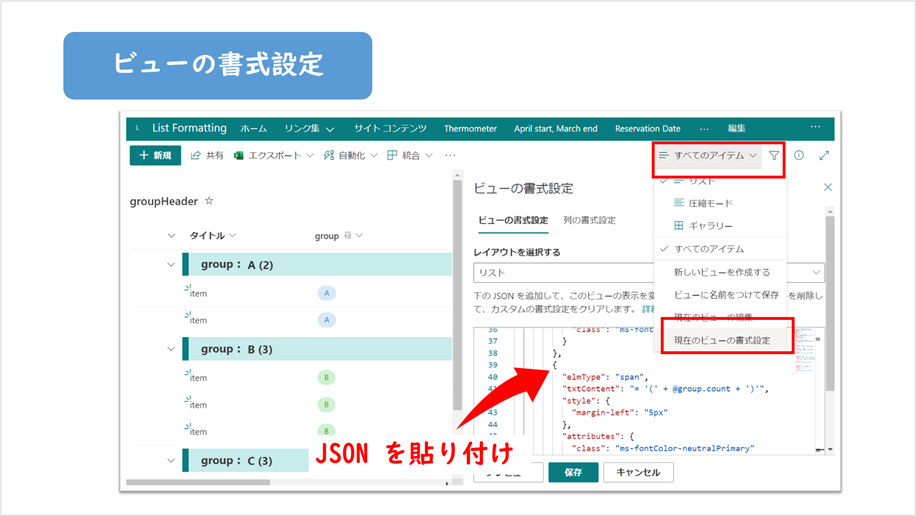Click the compact mode lines icon
This screenshot has height=516, width=916.
tap(678, 203)
